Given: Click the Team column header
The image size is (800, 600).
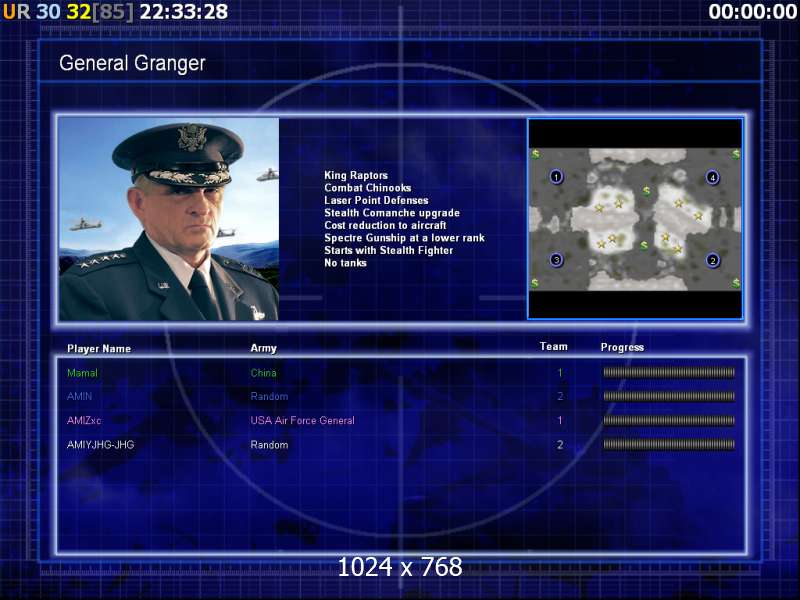Looking at the screenshot, I should click(x=554, y=346).
